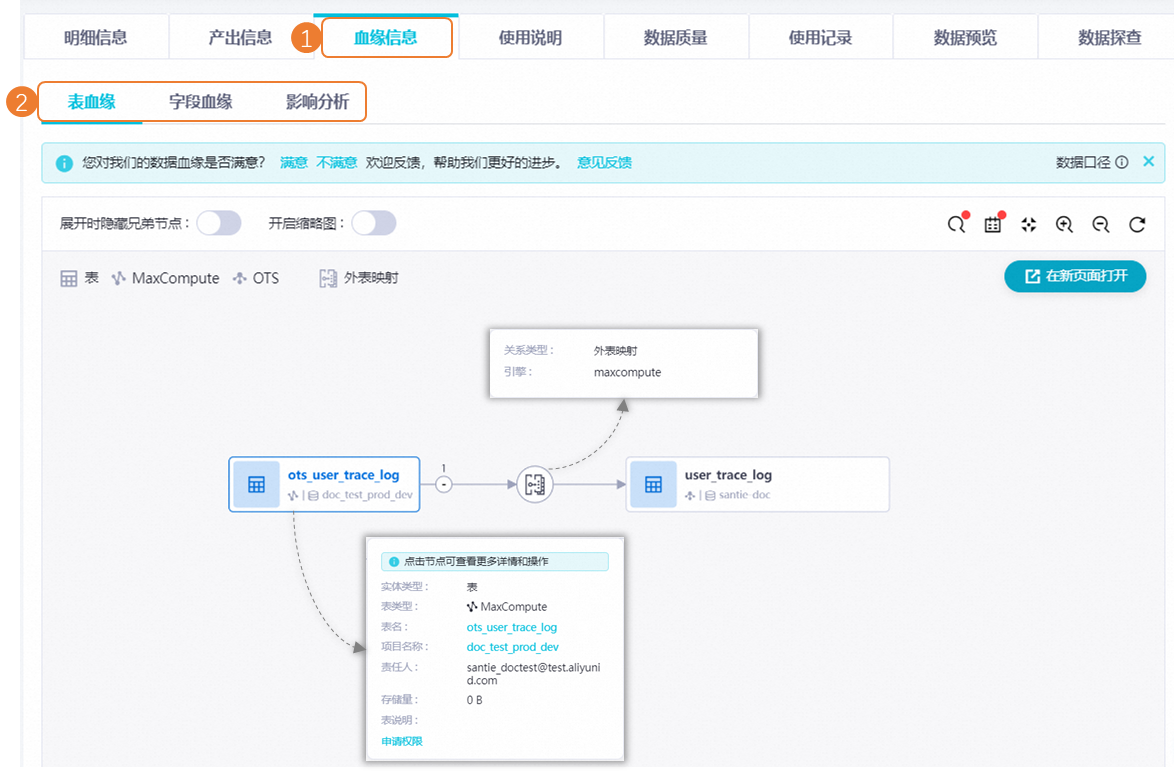
Task: Click the 表 legend grid icon
Action: click(69, 278)
